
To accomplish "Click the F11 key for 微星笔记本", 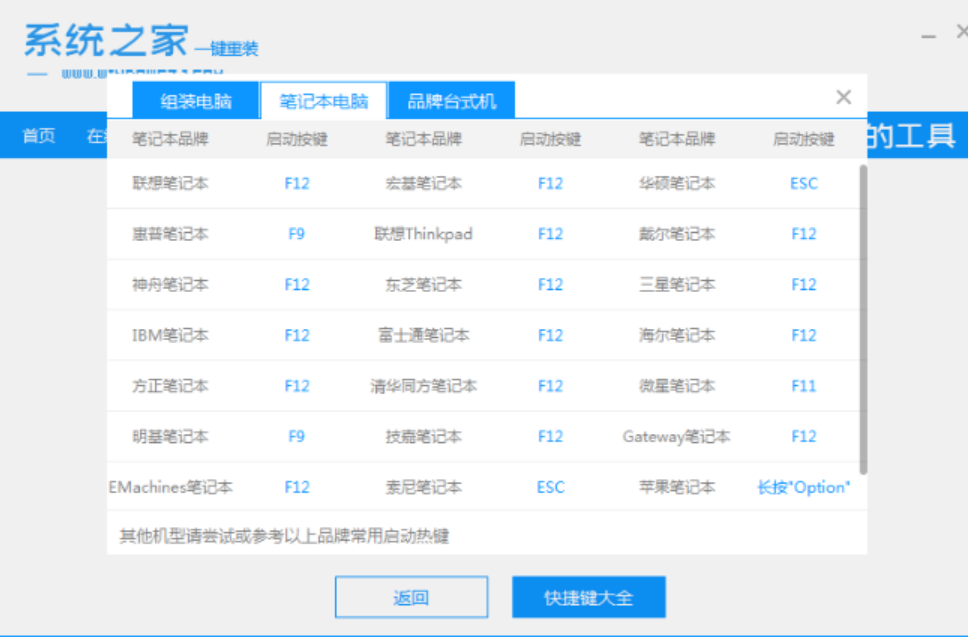I will 804,386.
